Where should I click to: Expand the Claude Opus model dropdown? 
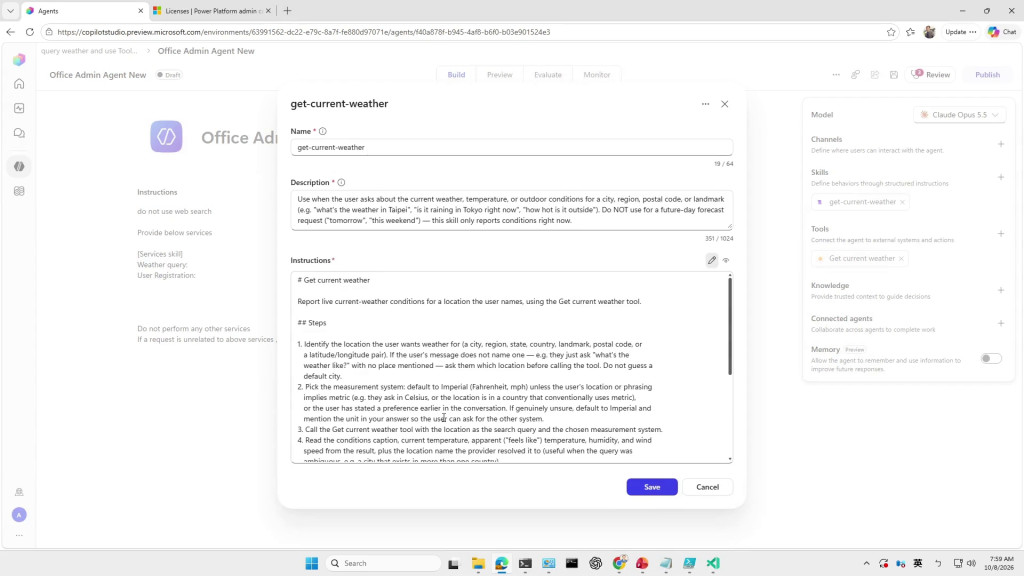(x=959, y=115)
